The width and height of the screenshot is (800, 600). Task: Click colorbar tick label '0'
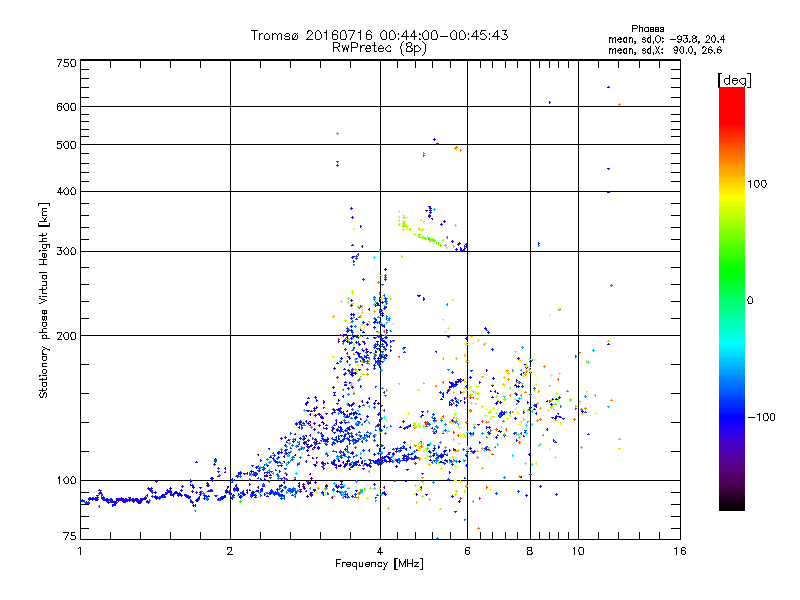(x=750, y=300)
